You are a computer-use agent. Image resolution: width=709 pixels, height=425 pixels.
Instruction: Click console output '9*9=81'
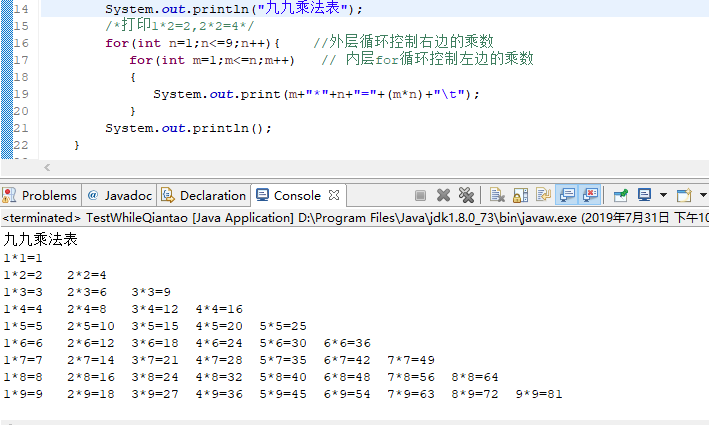(539, 394)
